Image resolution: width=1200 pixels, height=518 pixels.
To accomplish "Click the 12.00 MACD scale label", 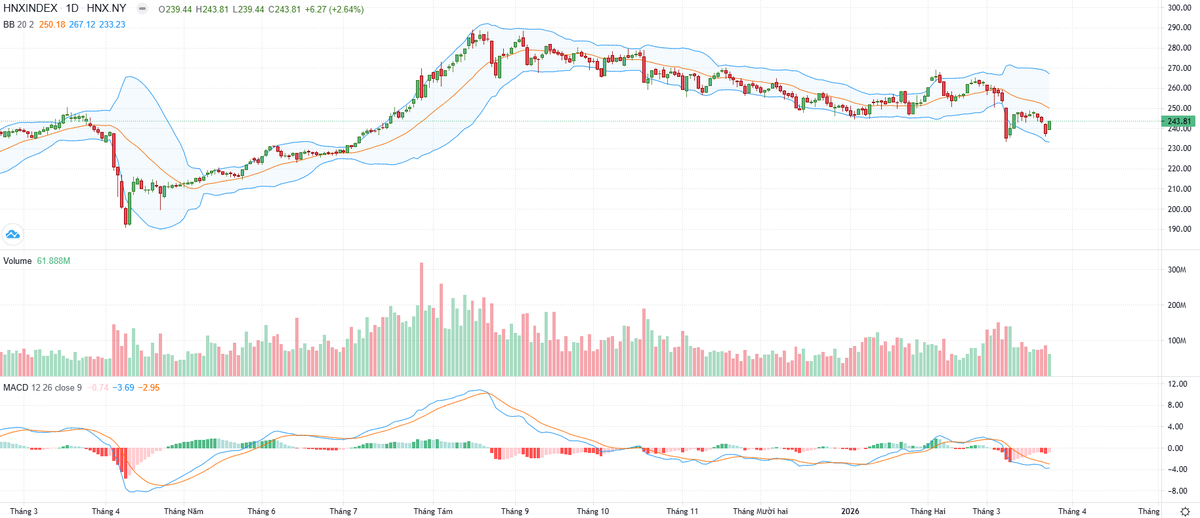I will click(x=1179, y=384).
